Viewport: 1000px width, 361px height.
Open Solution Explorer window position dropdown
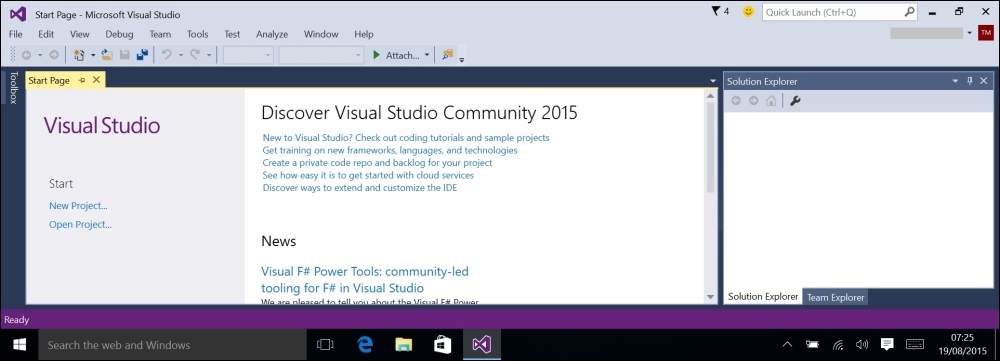tap(955, 81)
